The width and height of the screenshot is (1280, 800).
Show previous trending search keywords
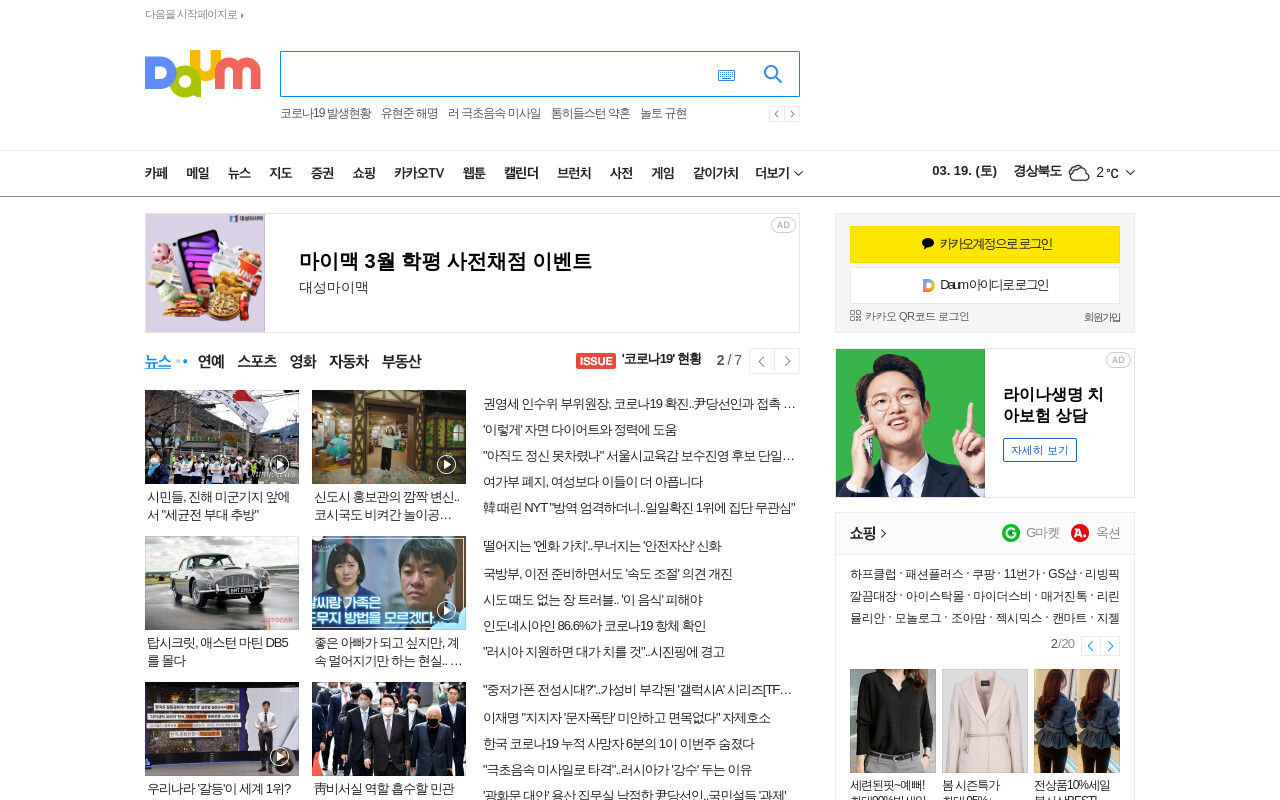point(776,114)
